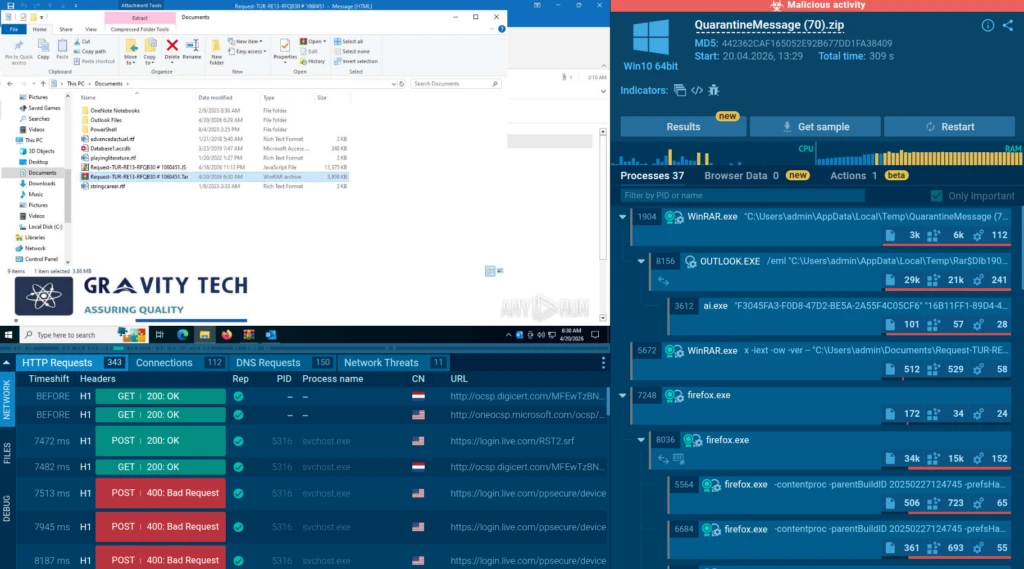
Task: Open the Move to dropdown
Action: (131, 52)
